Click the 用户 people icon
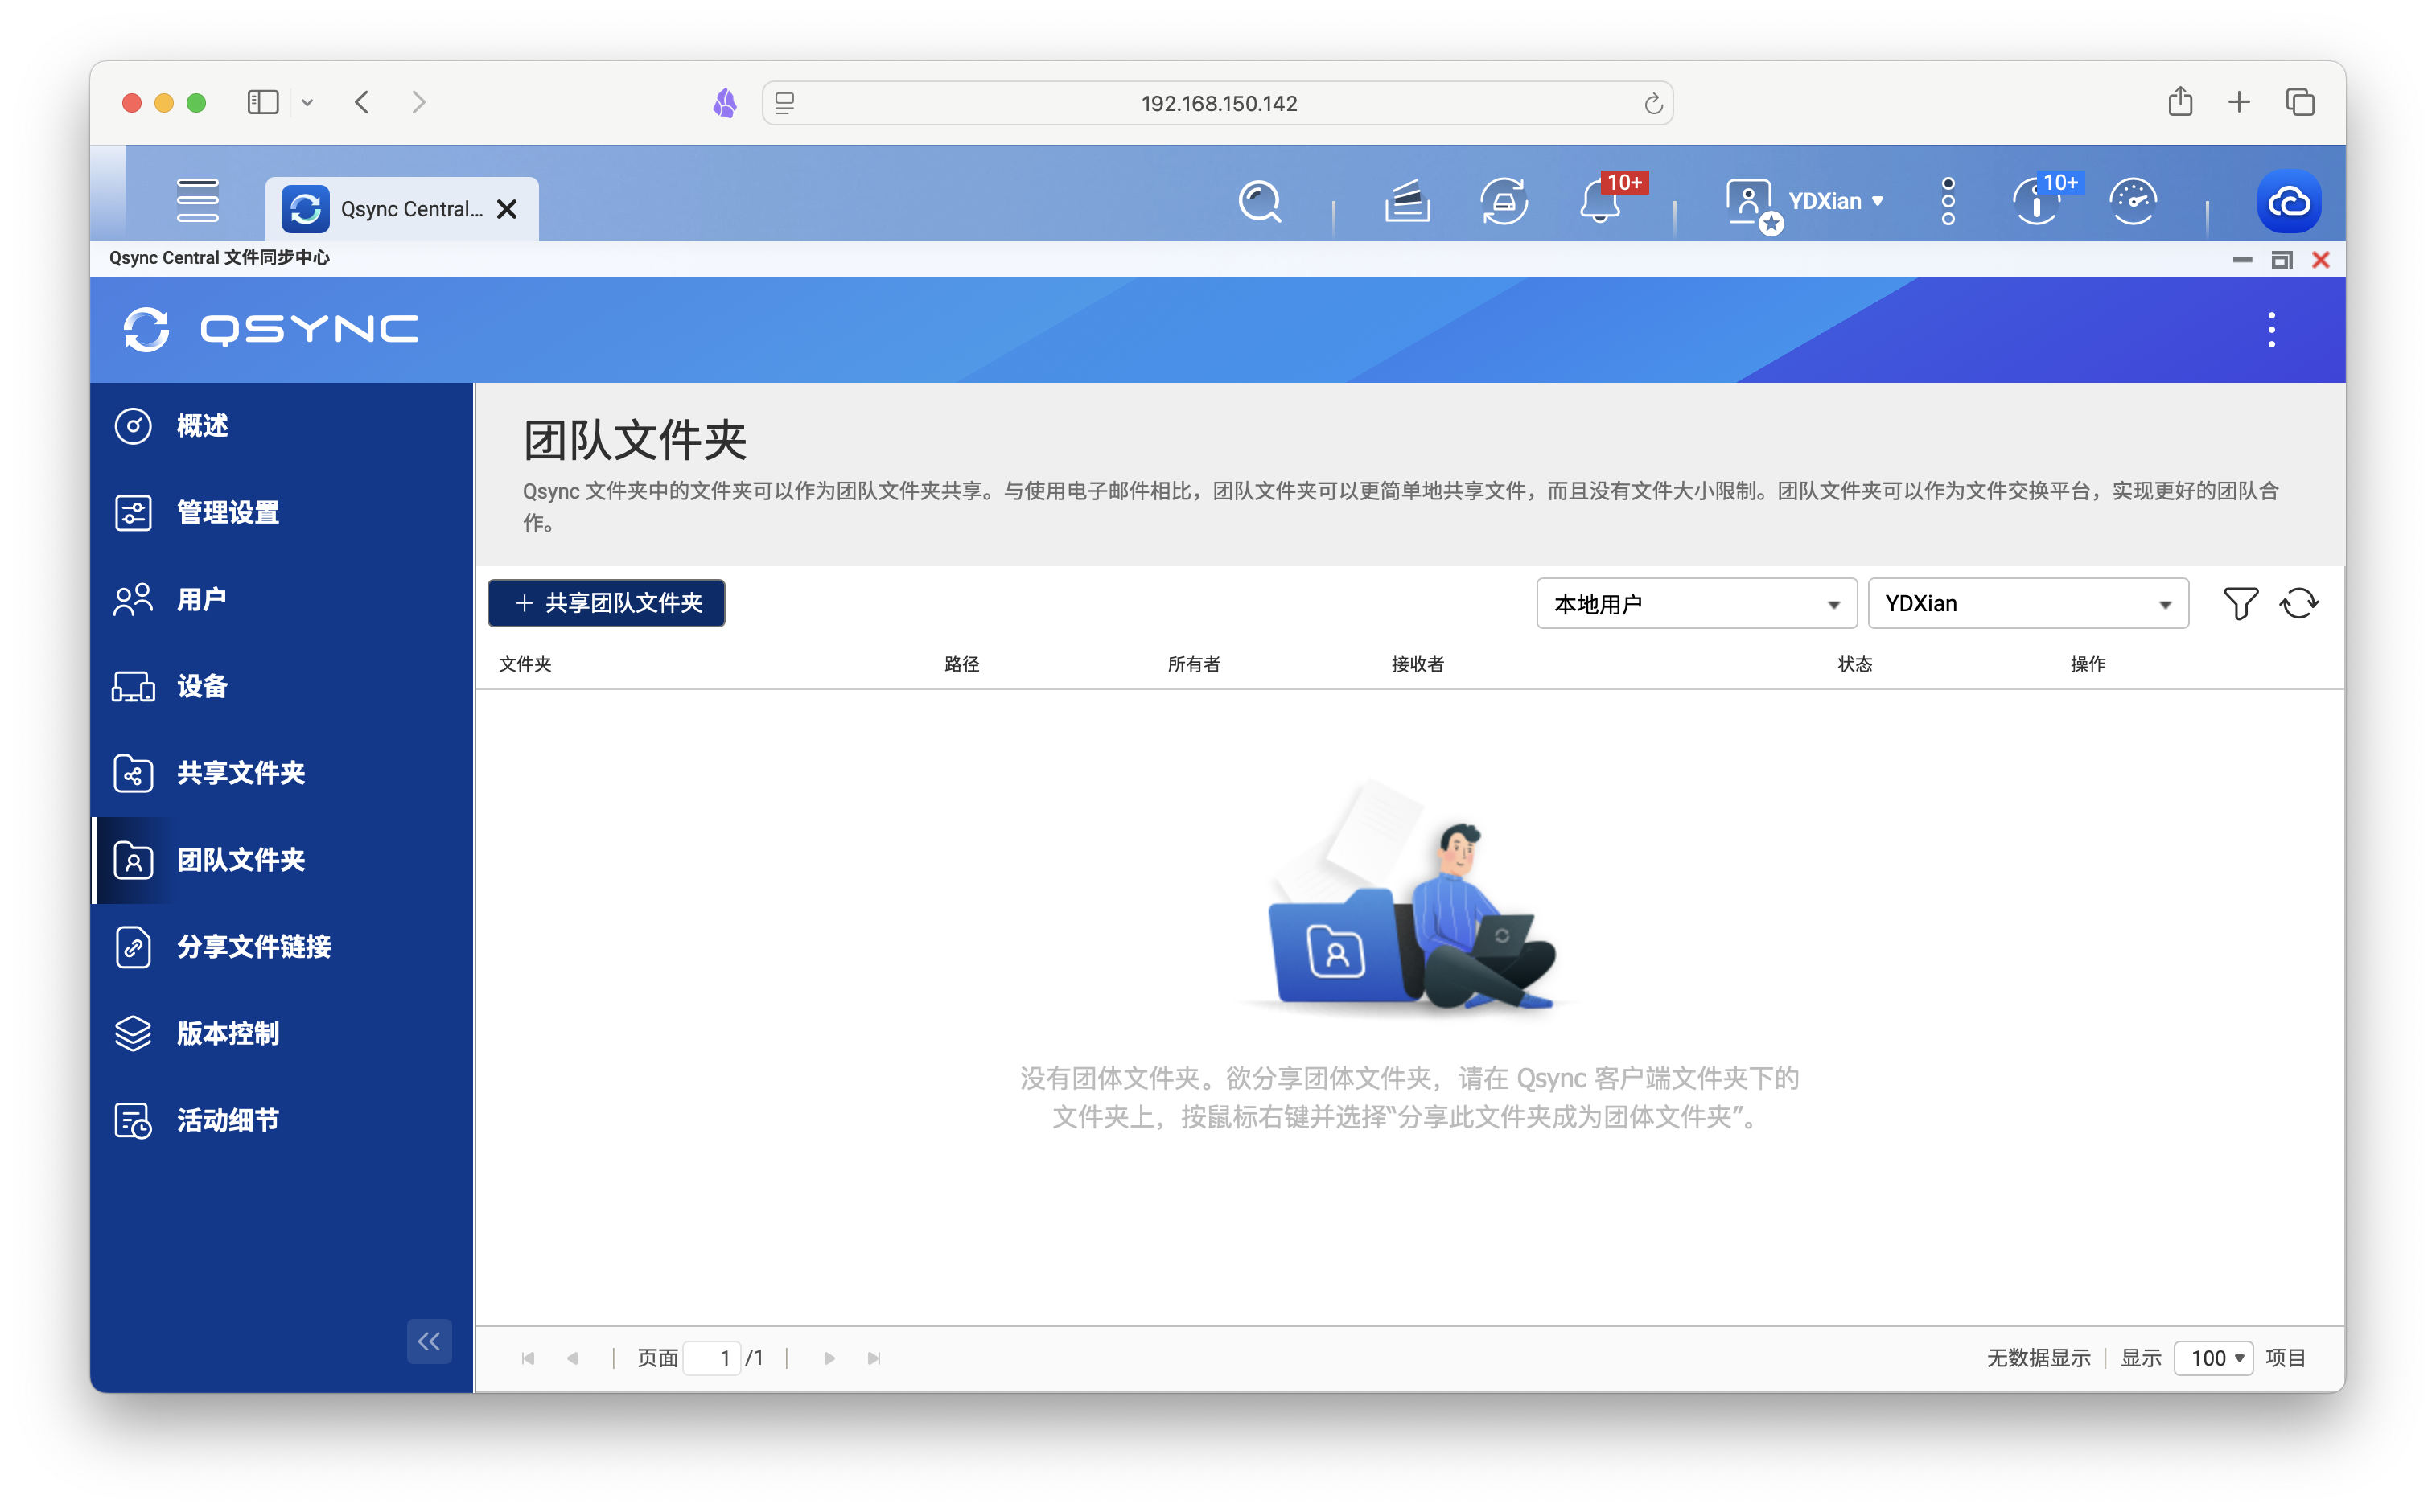The width and height of the screenshot is (2436, 1512). (133, 600)
